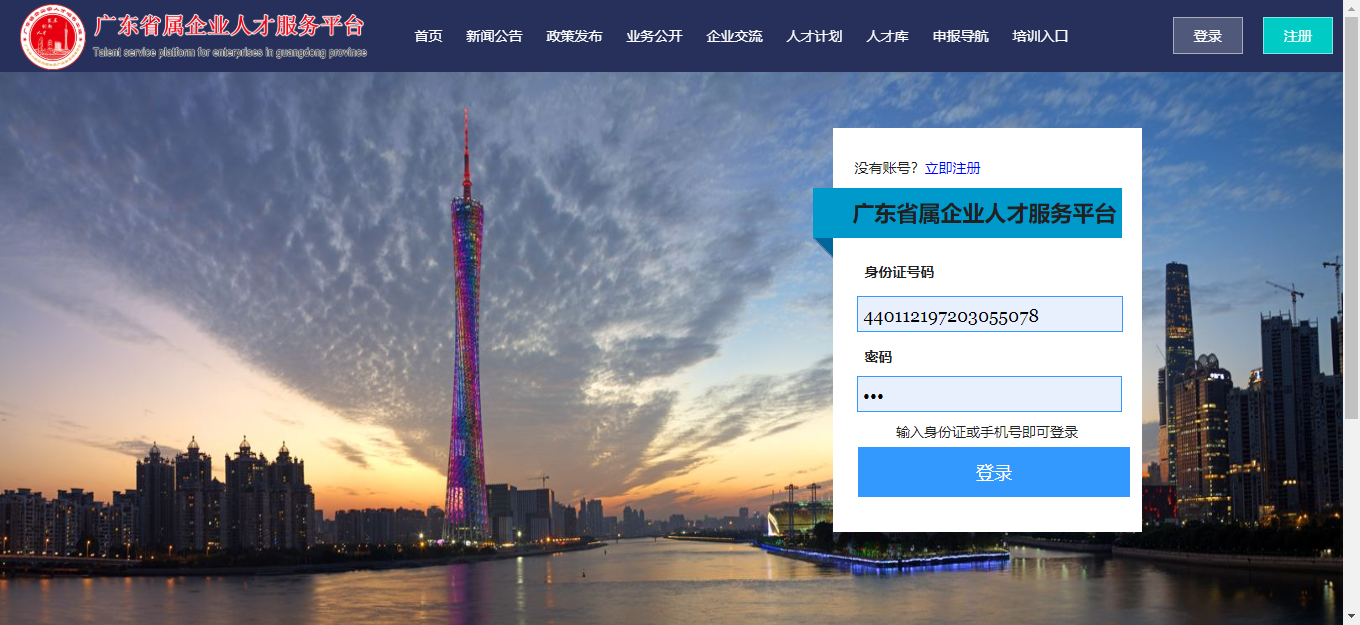Click the 登录 button in the header
The height and width of the screenshot is (625, 1360).
coord(1208,36)
